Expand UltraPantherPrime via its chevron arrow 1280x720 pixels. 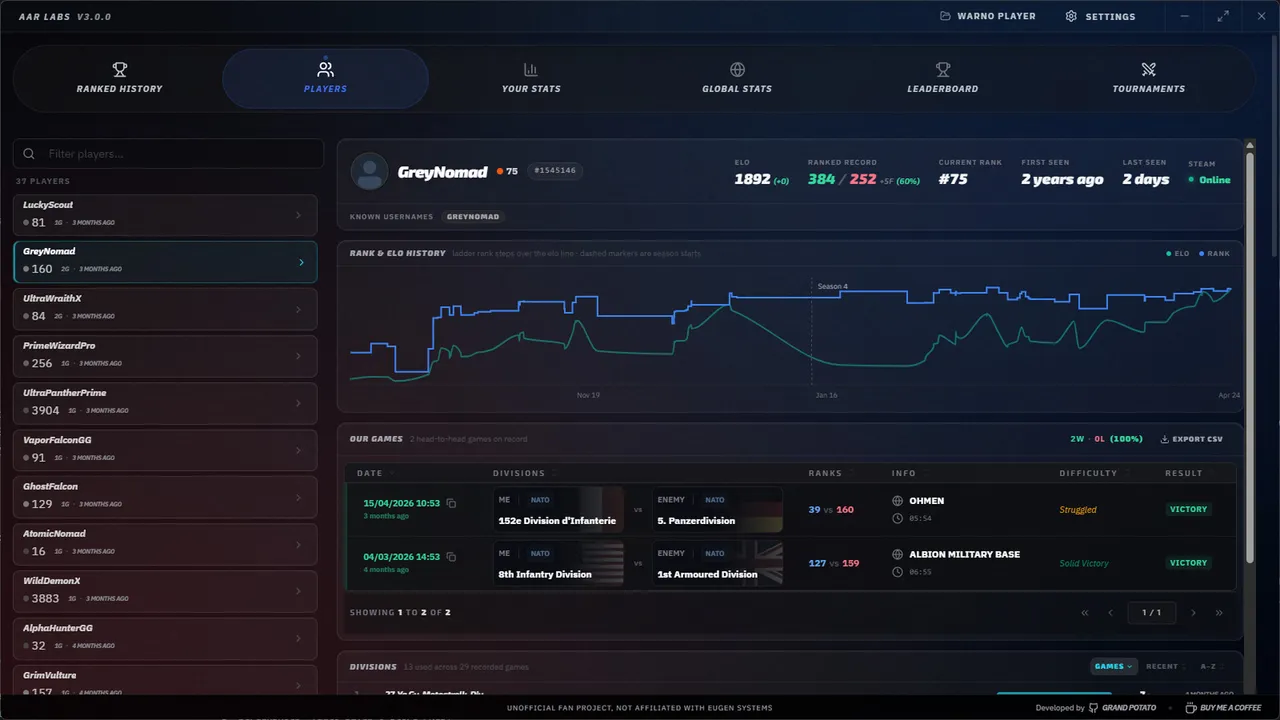[299, 404]
